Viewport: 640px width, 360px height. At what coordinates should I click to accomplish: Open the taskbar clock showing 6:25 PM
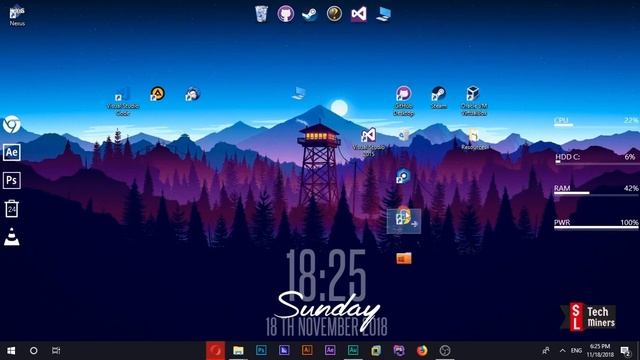600,351
